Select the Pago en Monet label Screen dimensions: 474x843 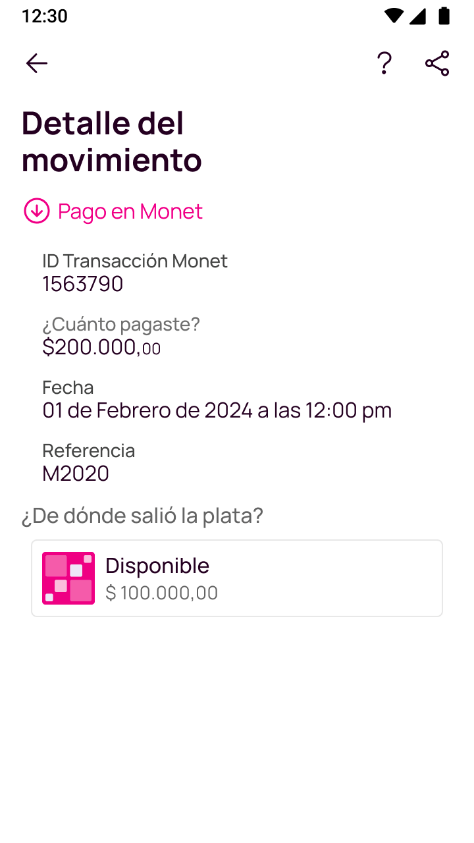130,211
